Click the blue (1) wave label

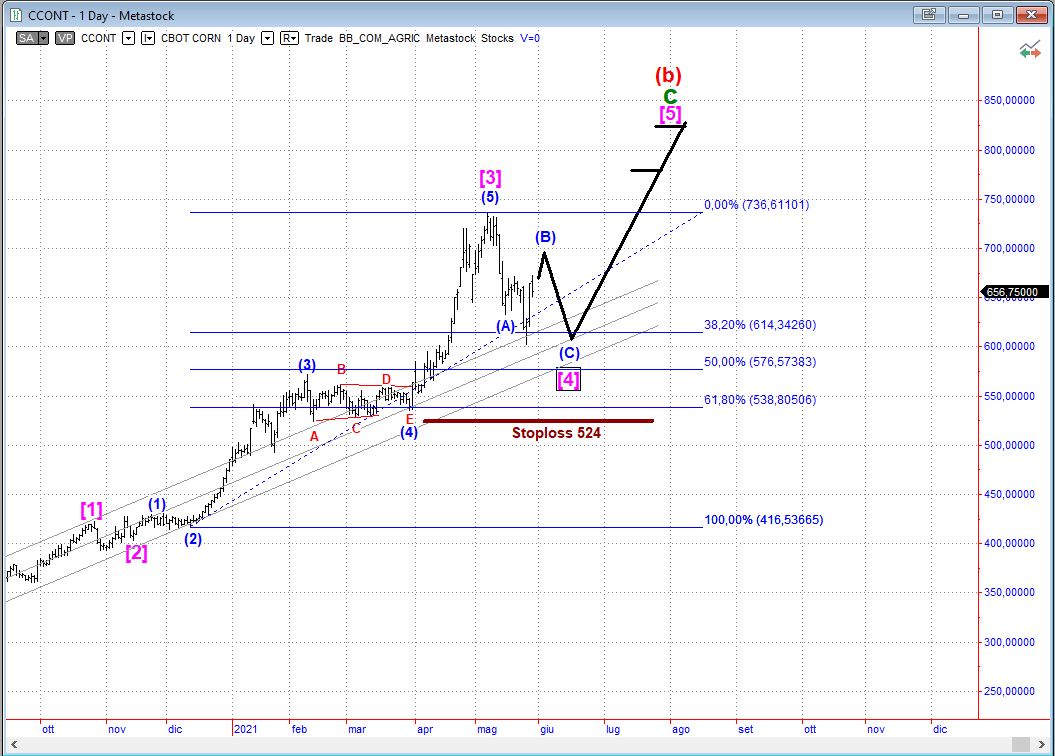[x=157, y=504]
